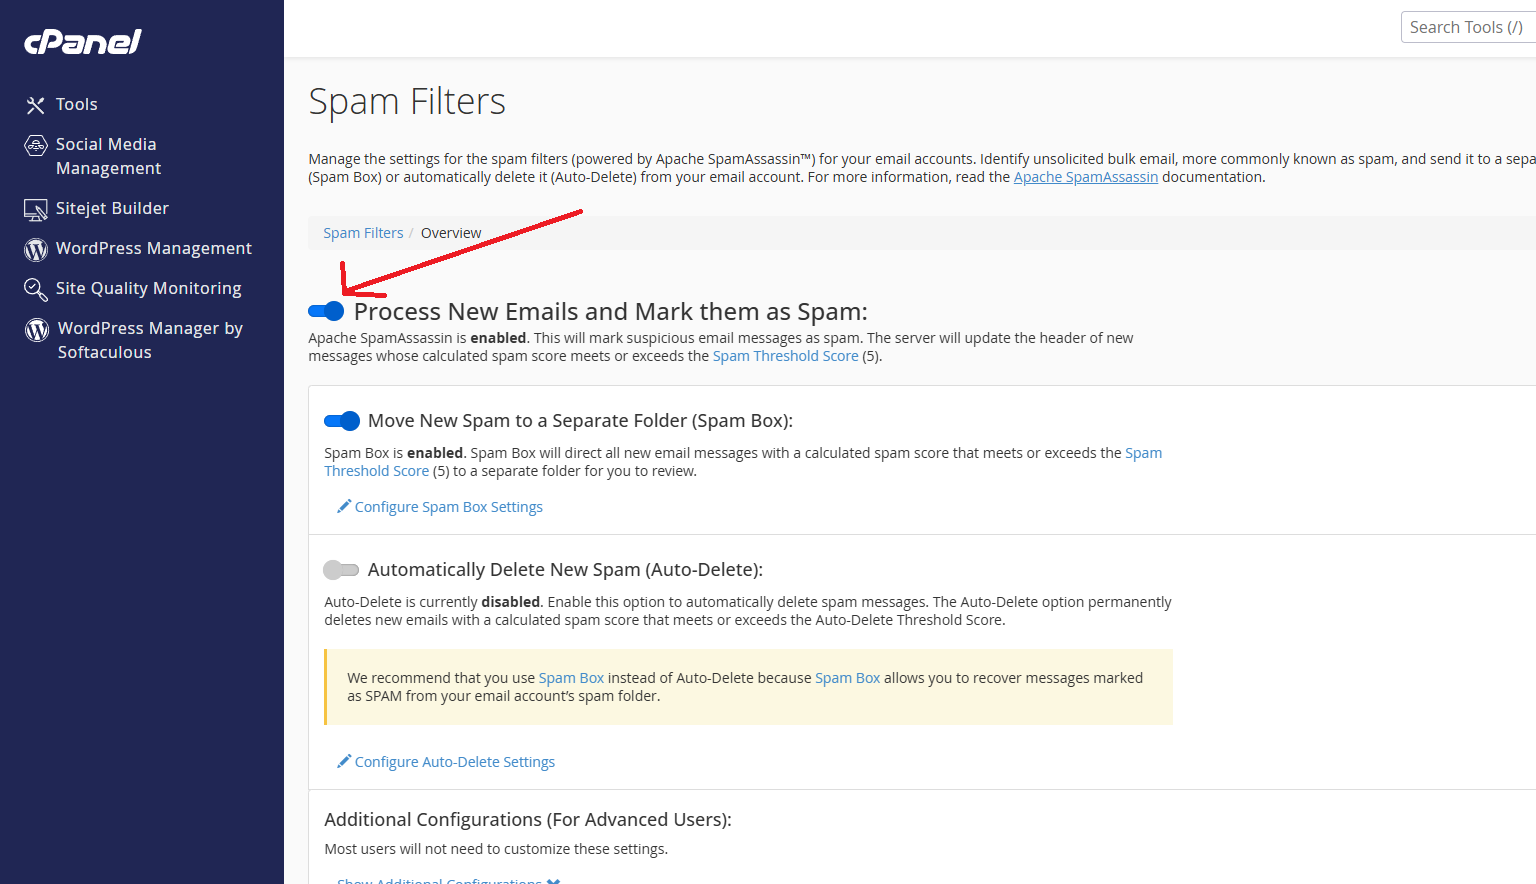The width and height of the screenshot is (1536, 884).
Task: Click the WordPress Manager by Softaculous icon
Action: [x=37, y=330]
